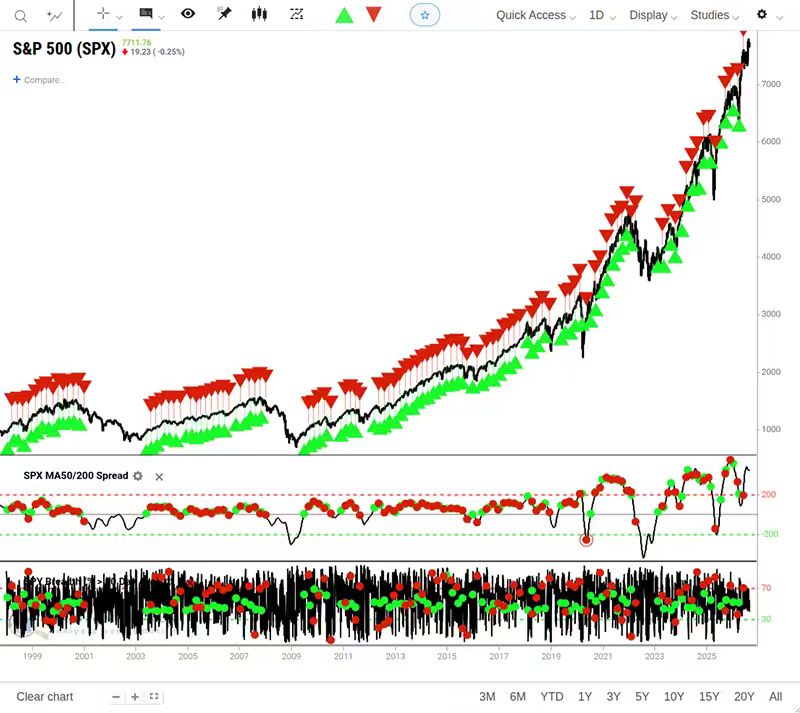Click the fit-to-screen expand icon
Screen dimensions: 800x713
click(154, 696)
